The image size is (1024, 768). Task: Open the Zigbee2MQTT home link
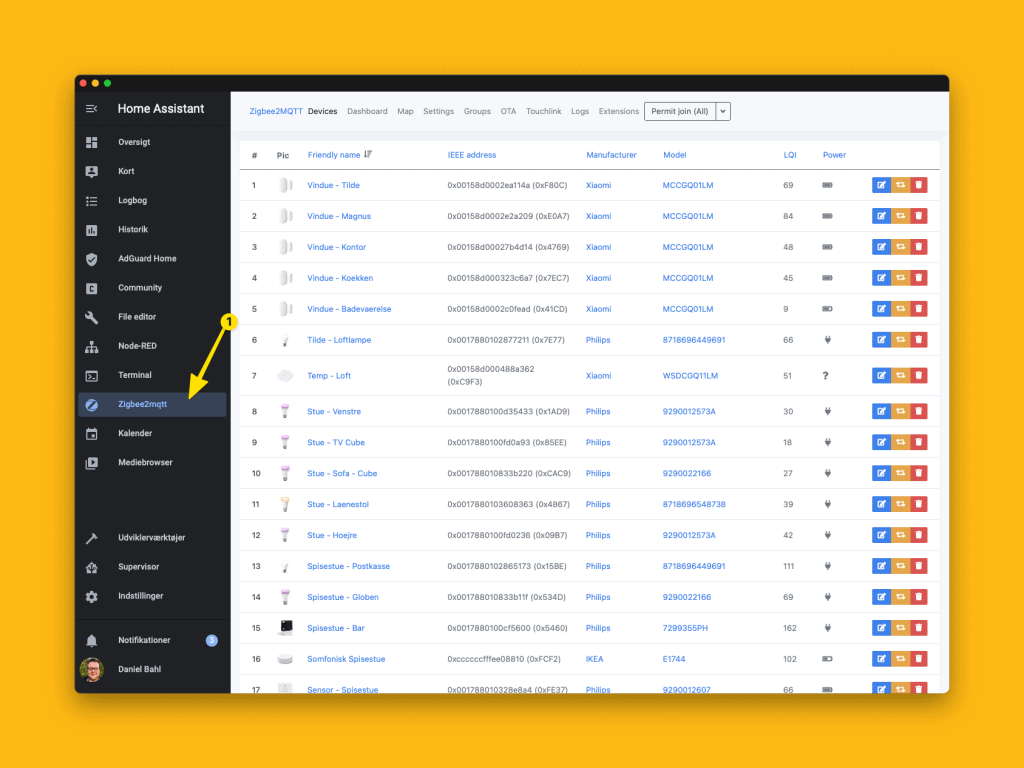[276, 111]
